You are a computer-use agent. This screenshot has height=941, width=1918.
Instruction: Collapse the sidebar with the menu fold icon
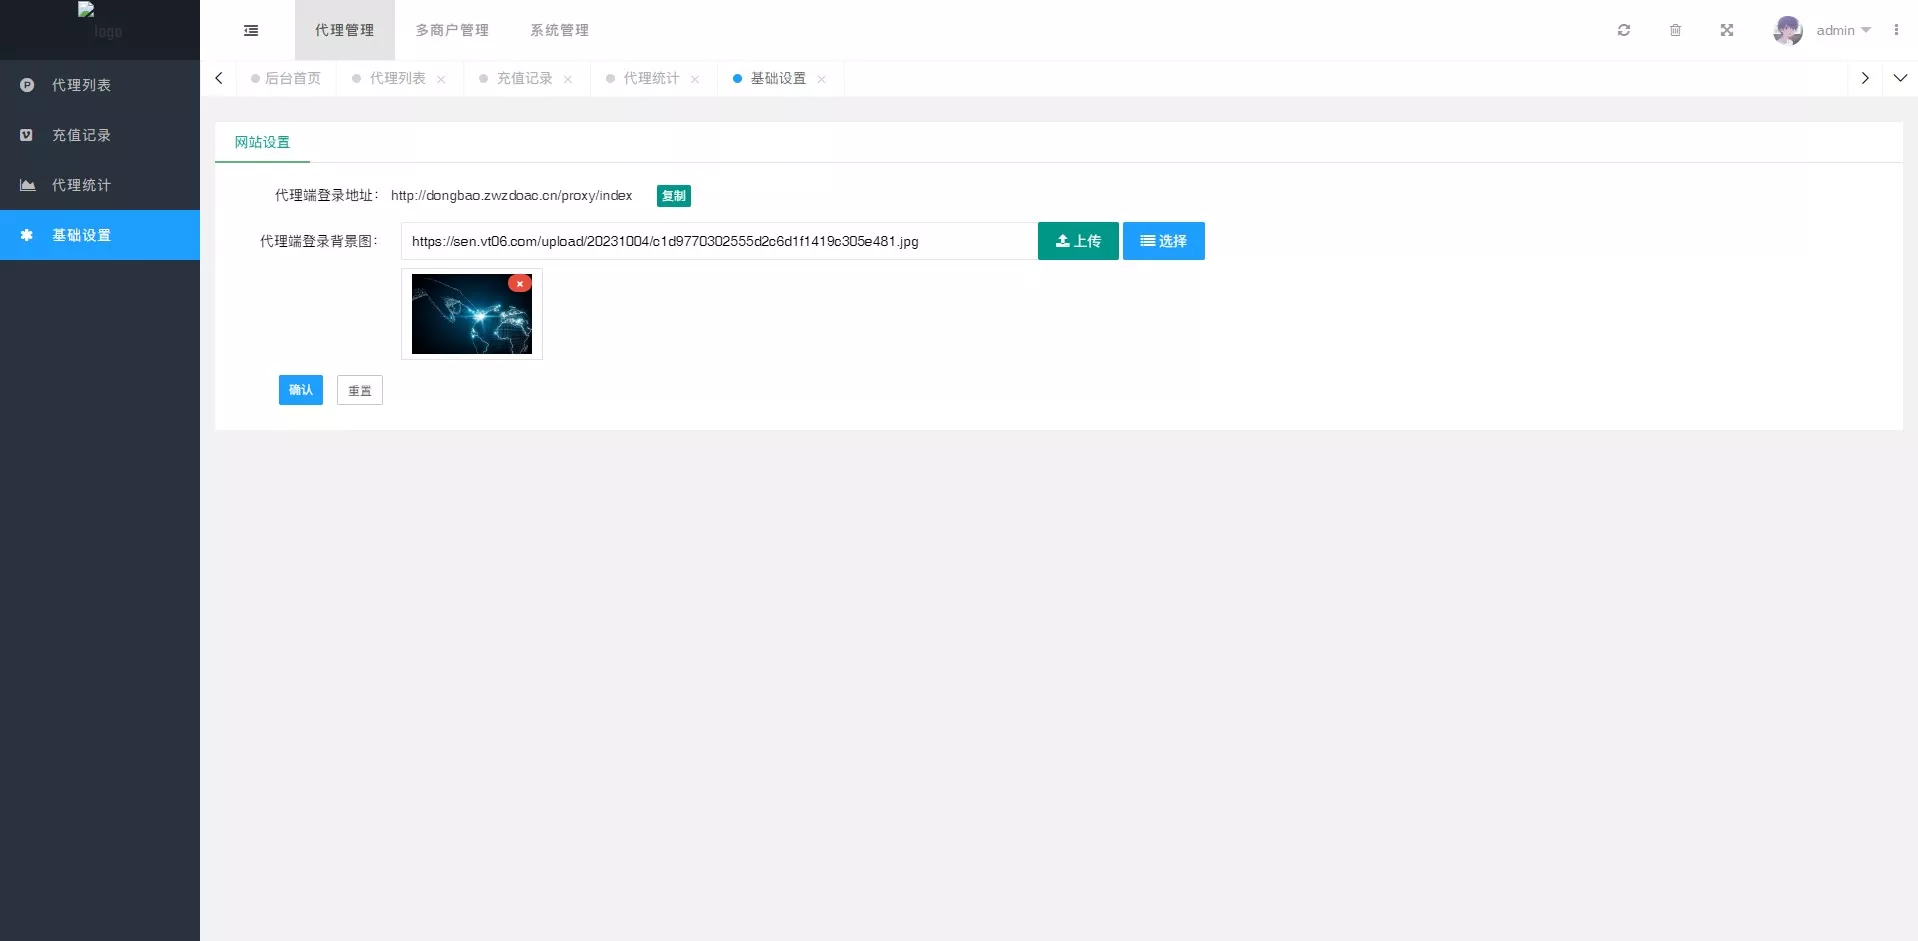[251, 31]
